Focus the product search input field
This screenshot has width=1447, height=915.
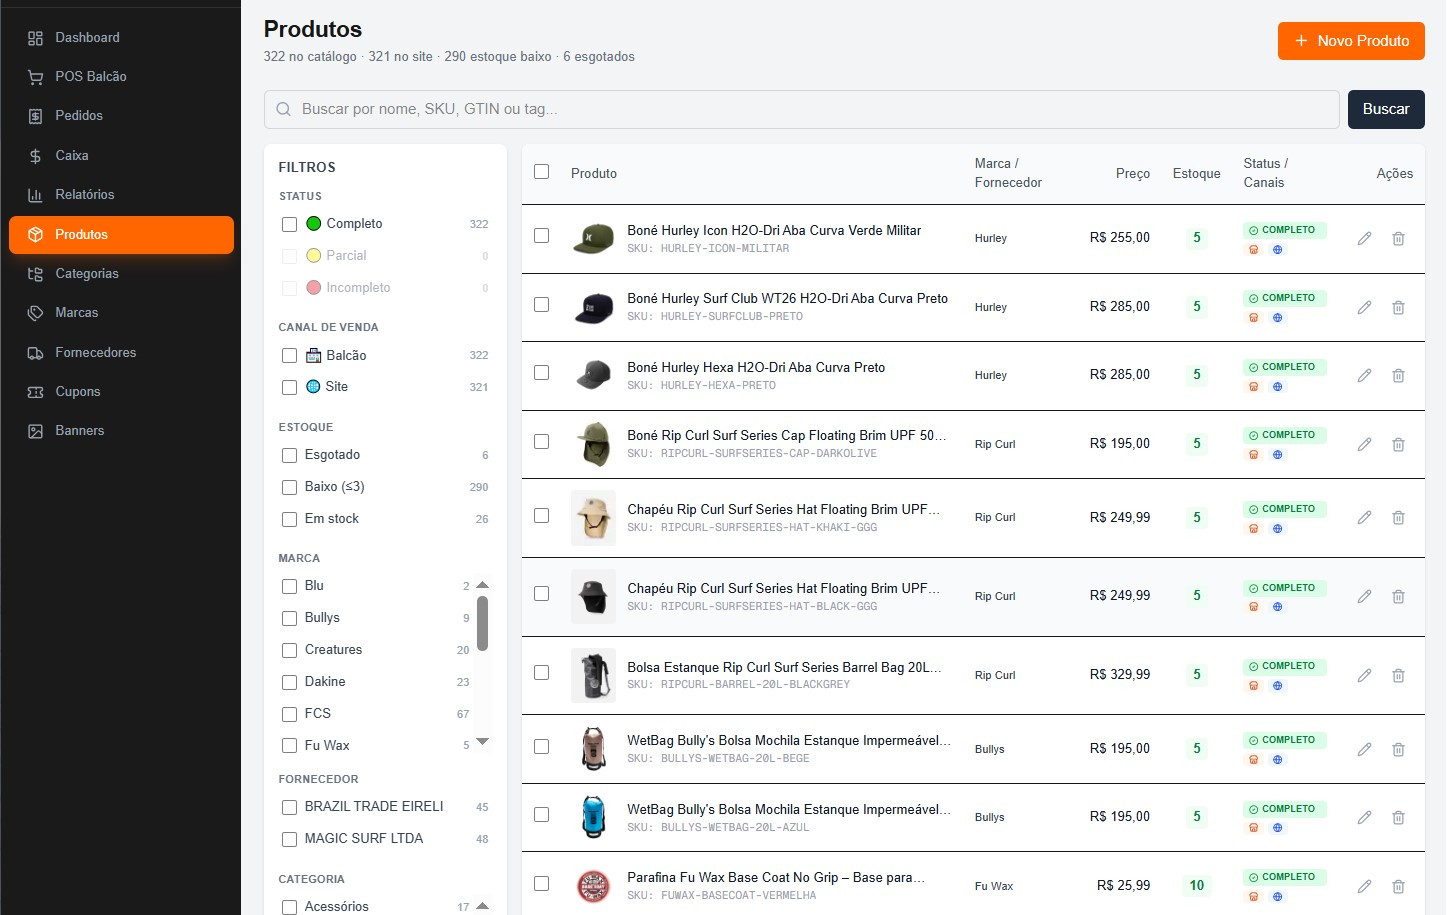(x=801, y=110)
